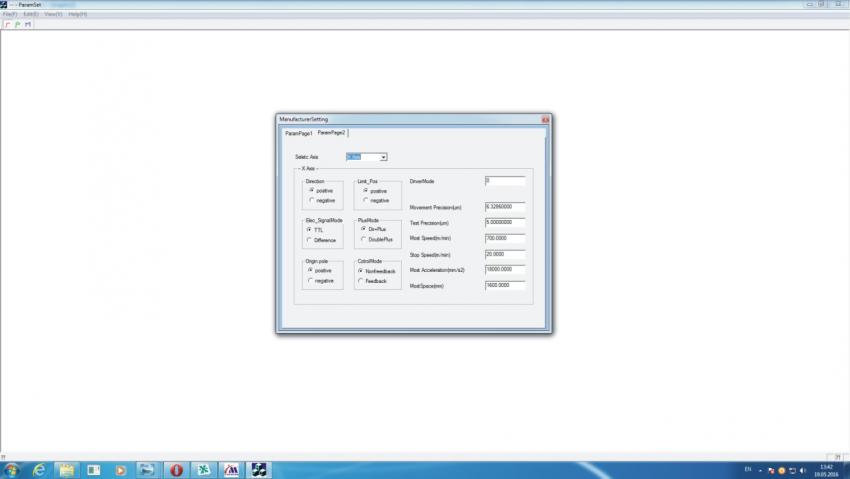Click the first red toolbar icon
This screenshot has height=479, width=850.
[8, 24]
